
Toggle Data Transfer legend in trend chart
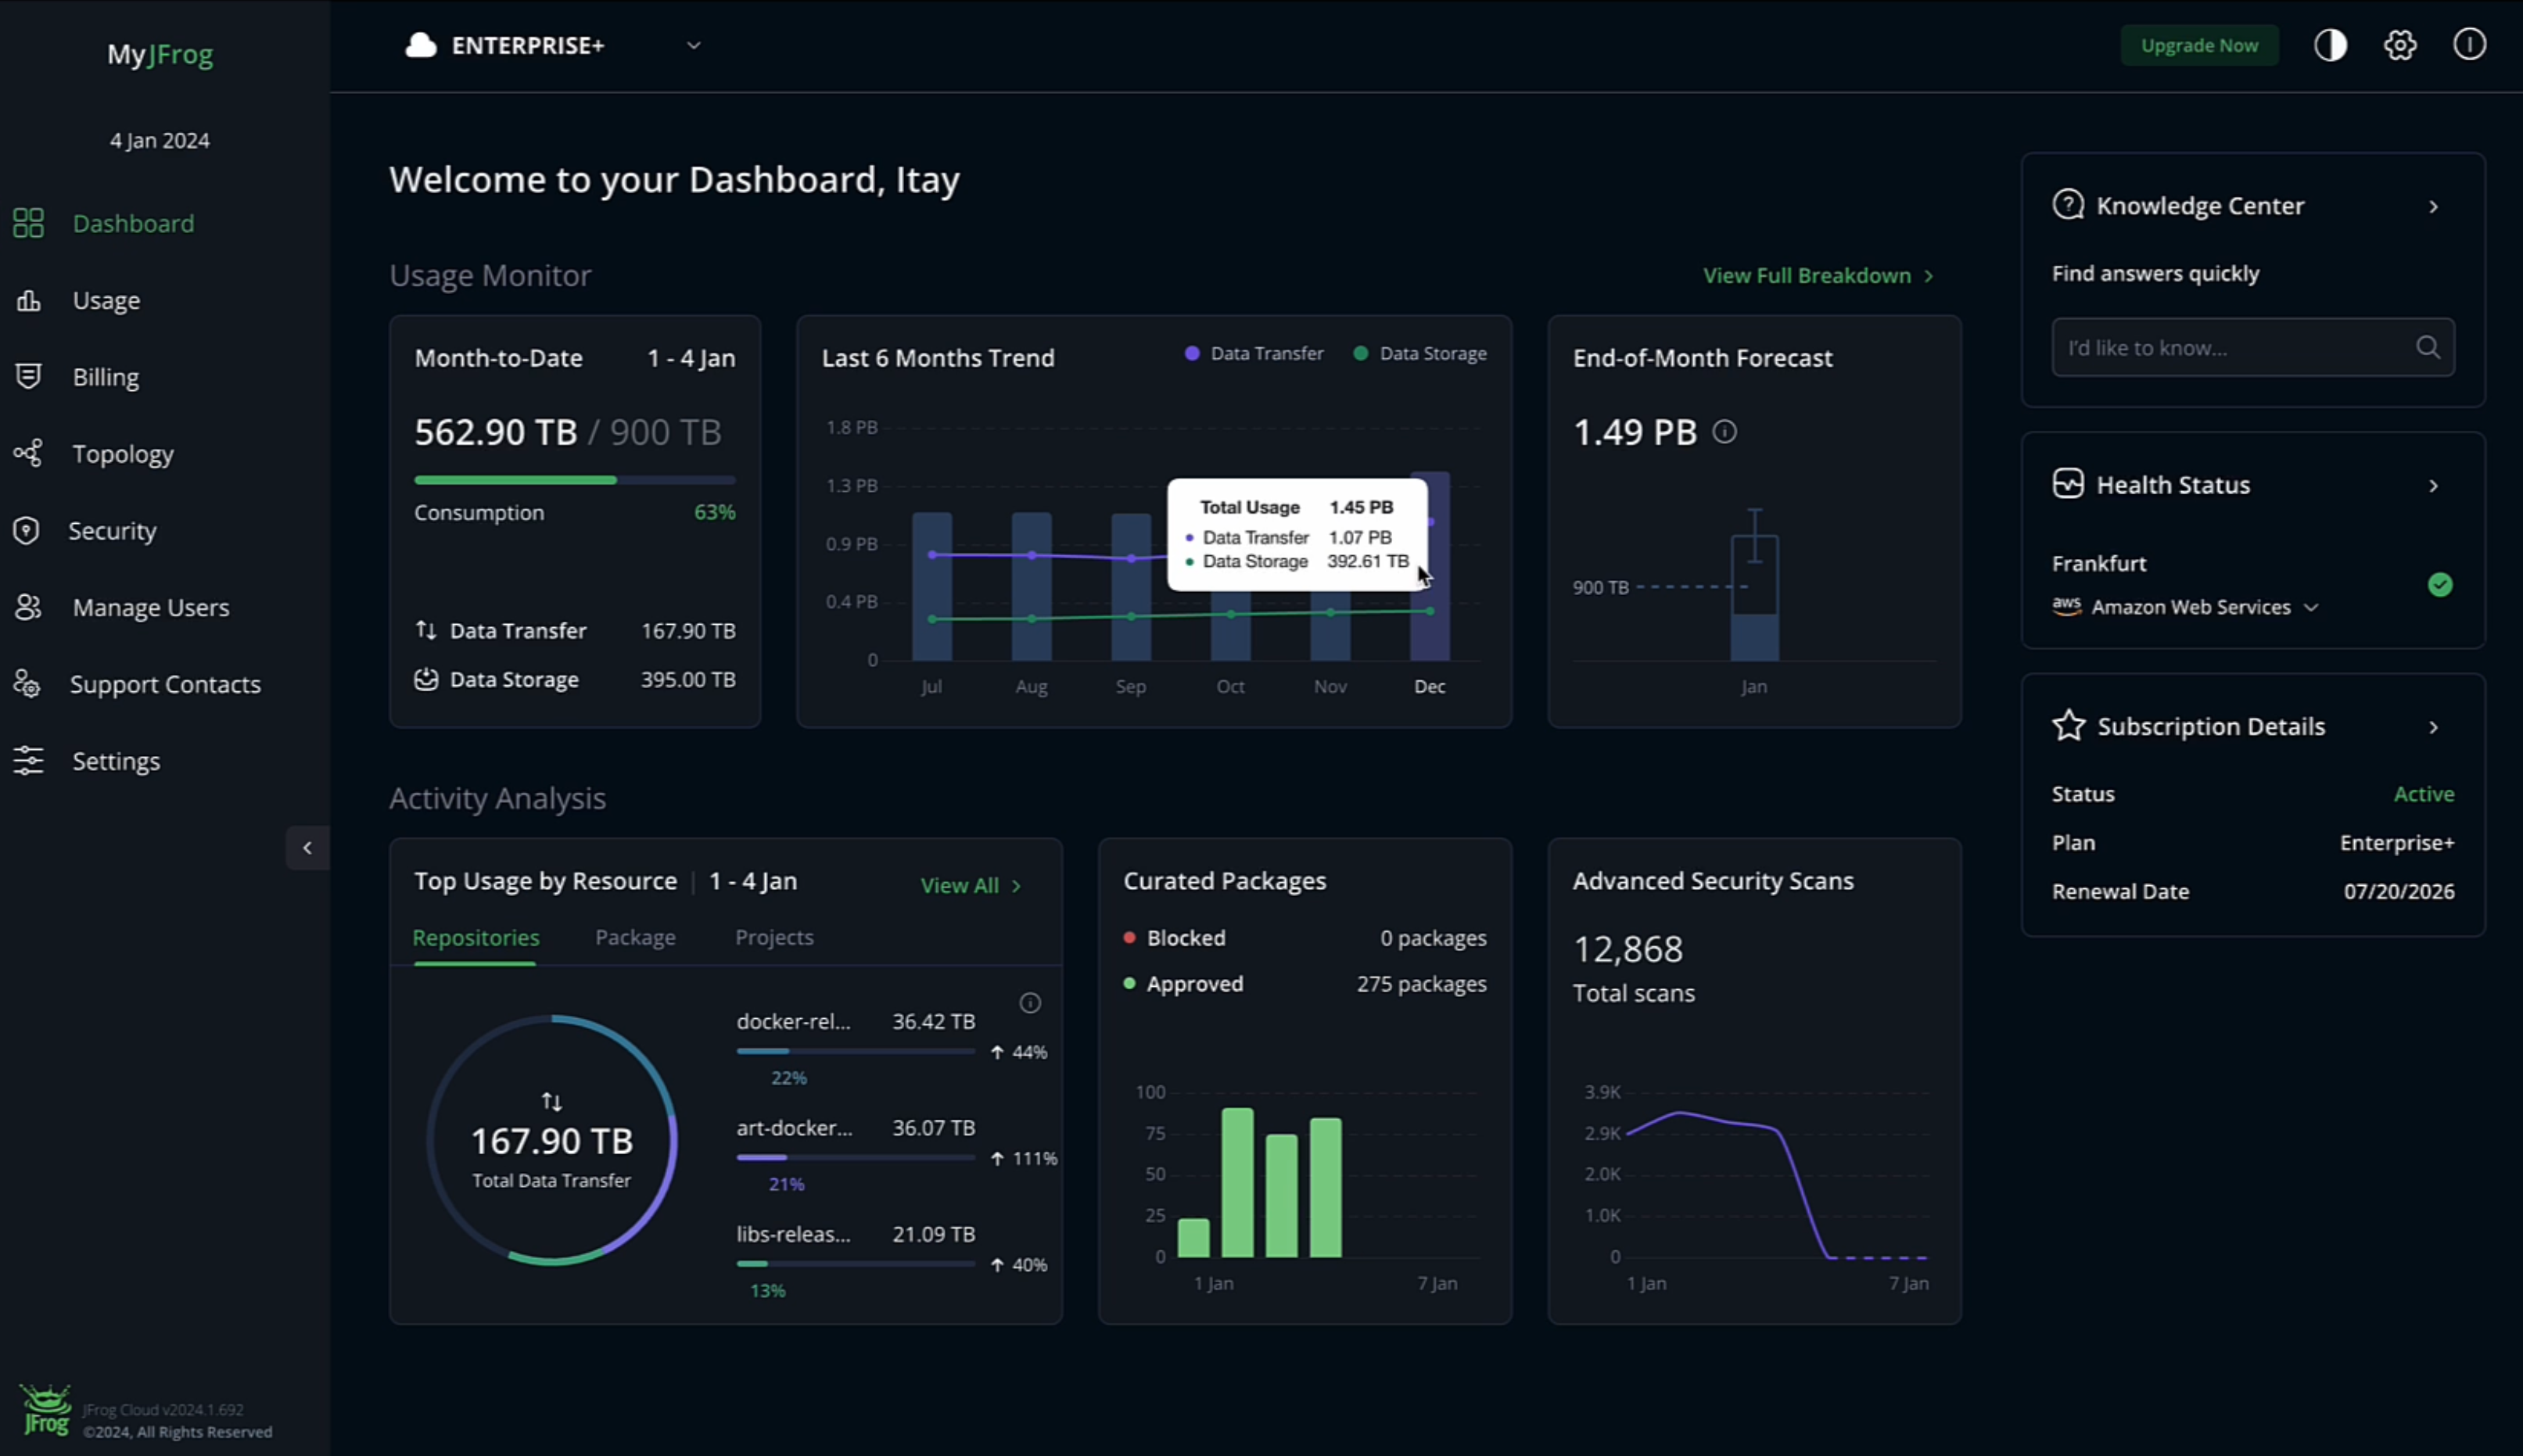tap(1254, 354)
